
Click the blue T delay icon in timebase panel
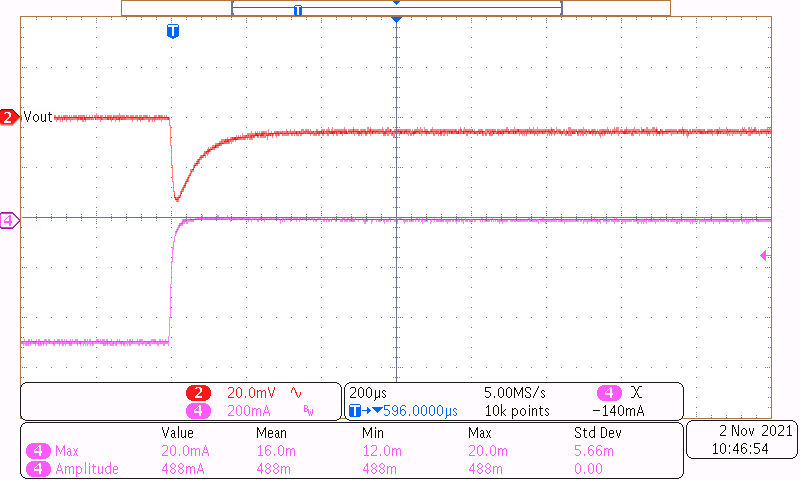[355, 411]
